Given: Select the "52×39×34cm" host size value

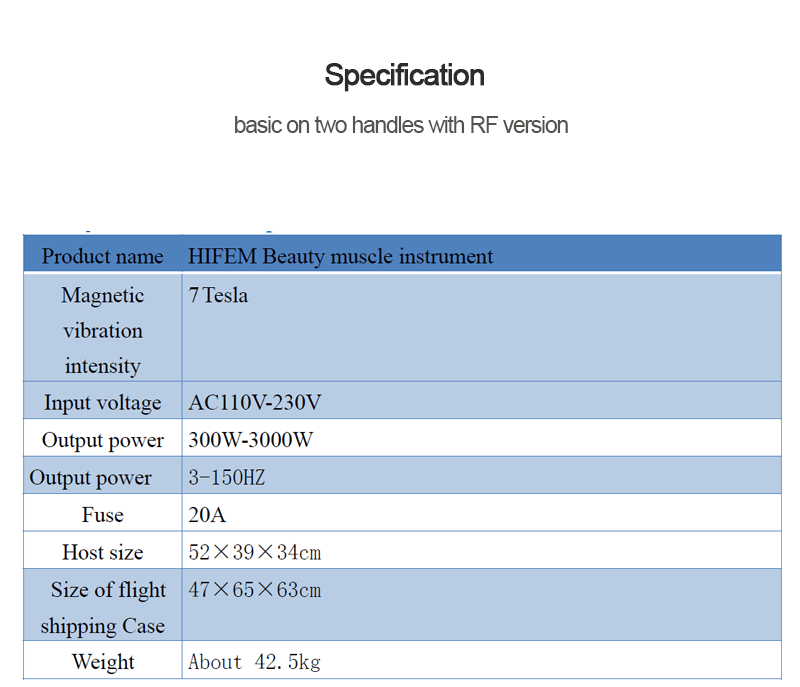Looking at the screenshot, I should click(x=254, y=552).
